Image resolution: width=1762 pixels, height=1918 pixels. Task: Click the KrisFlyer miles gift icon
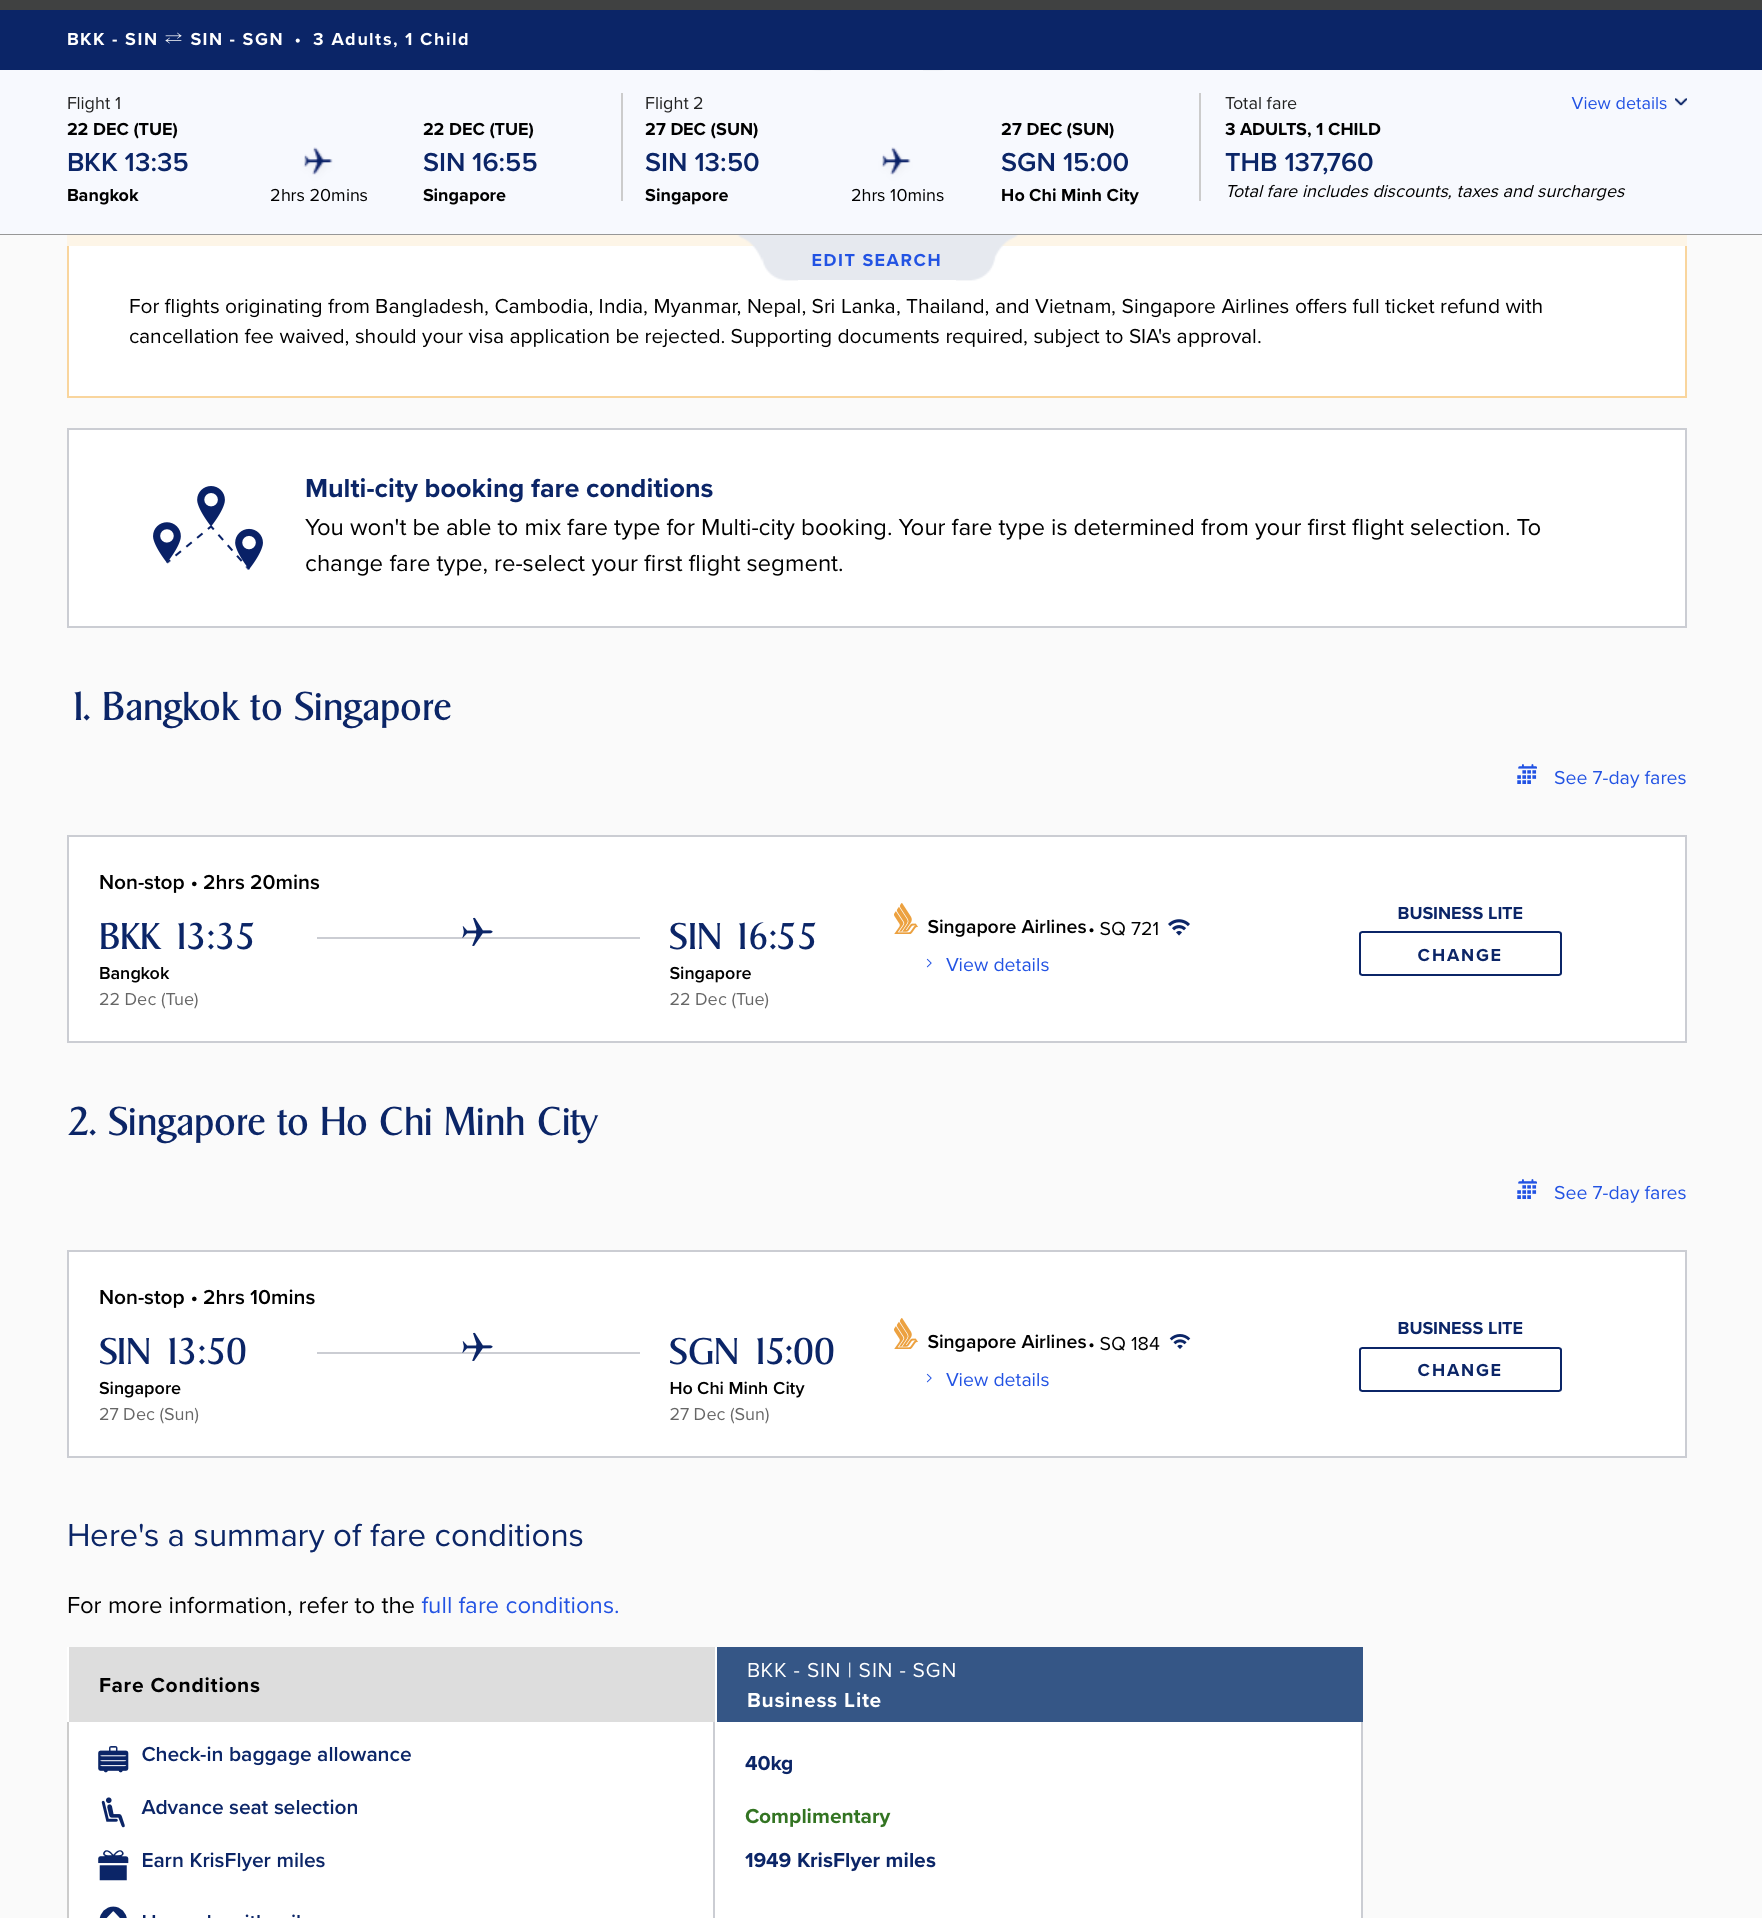(x=113, y=1864)
